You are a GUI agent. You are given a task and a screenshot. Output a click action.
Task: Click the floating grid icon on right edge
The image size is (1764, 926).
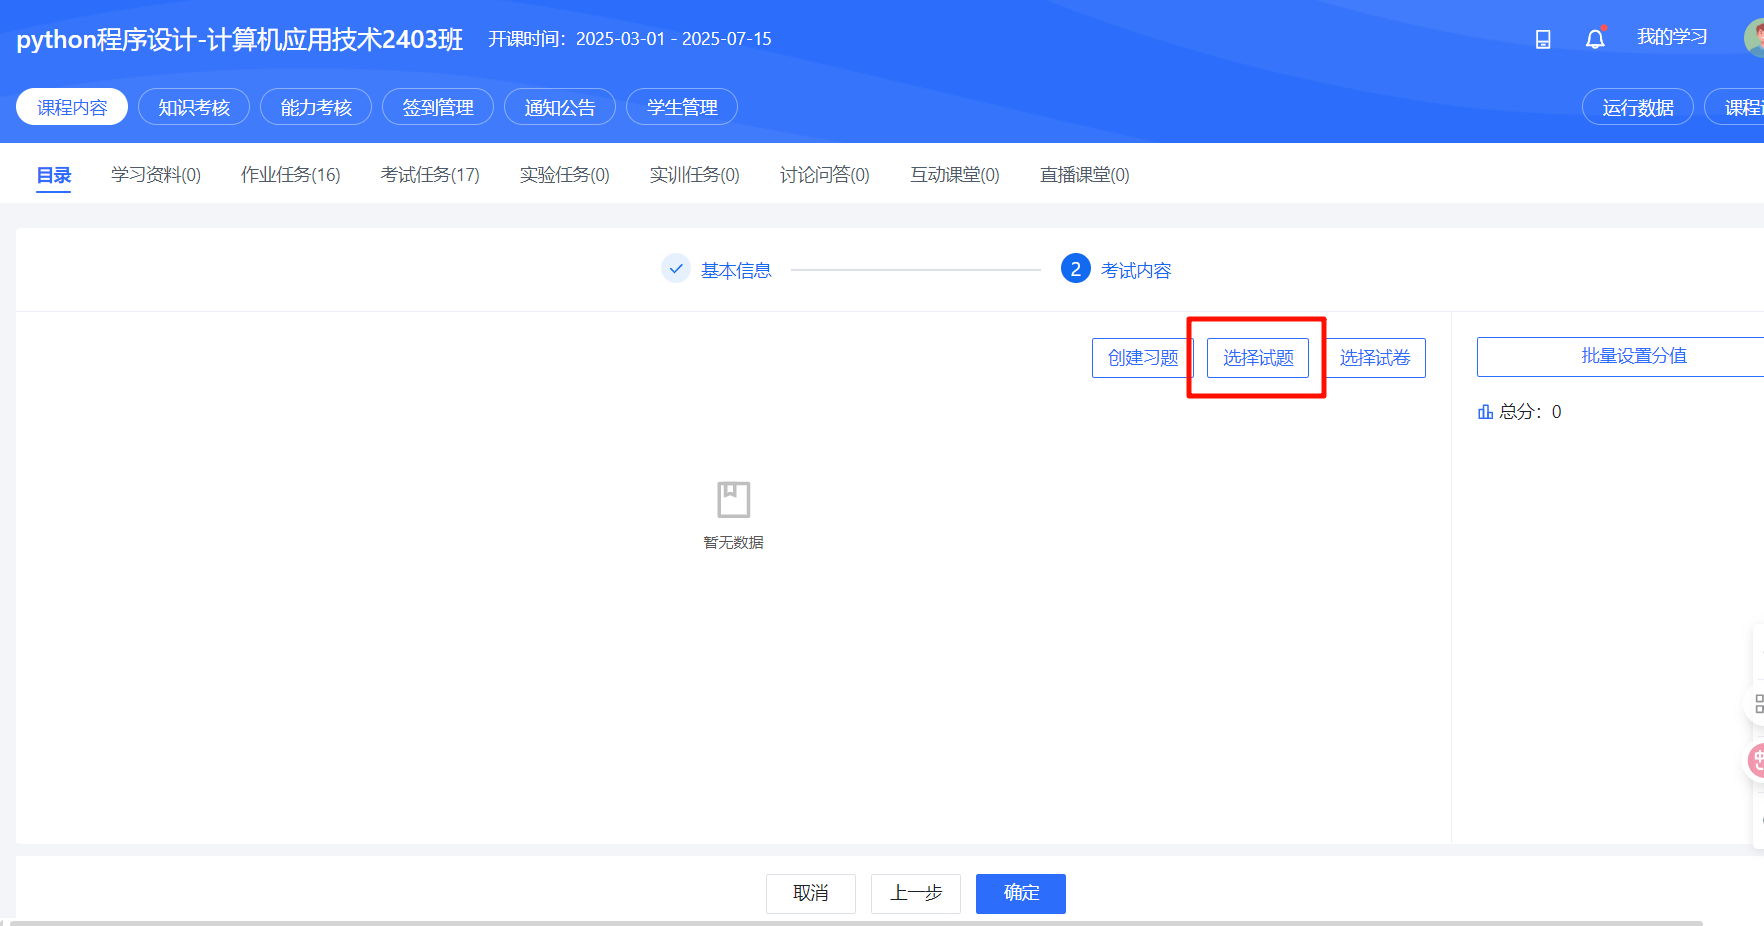(1756, 704)
